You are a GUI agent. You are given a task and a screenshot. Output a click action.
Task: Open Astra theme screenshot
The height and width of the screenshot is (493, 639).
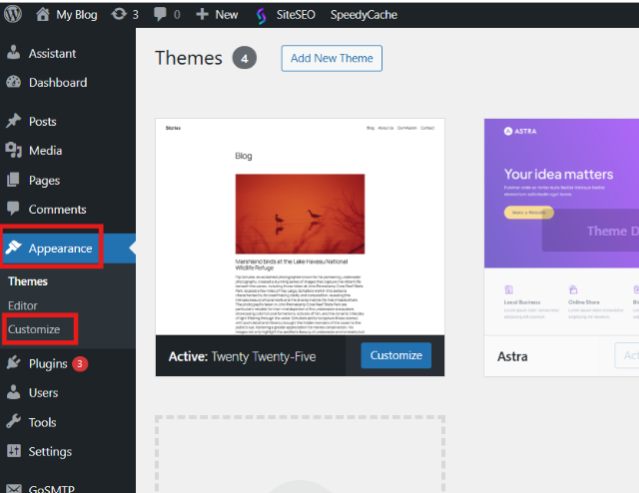[561, 227]
